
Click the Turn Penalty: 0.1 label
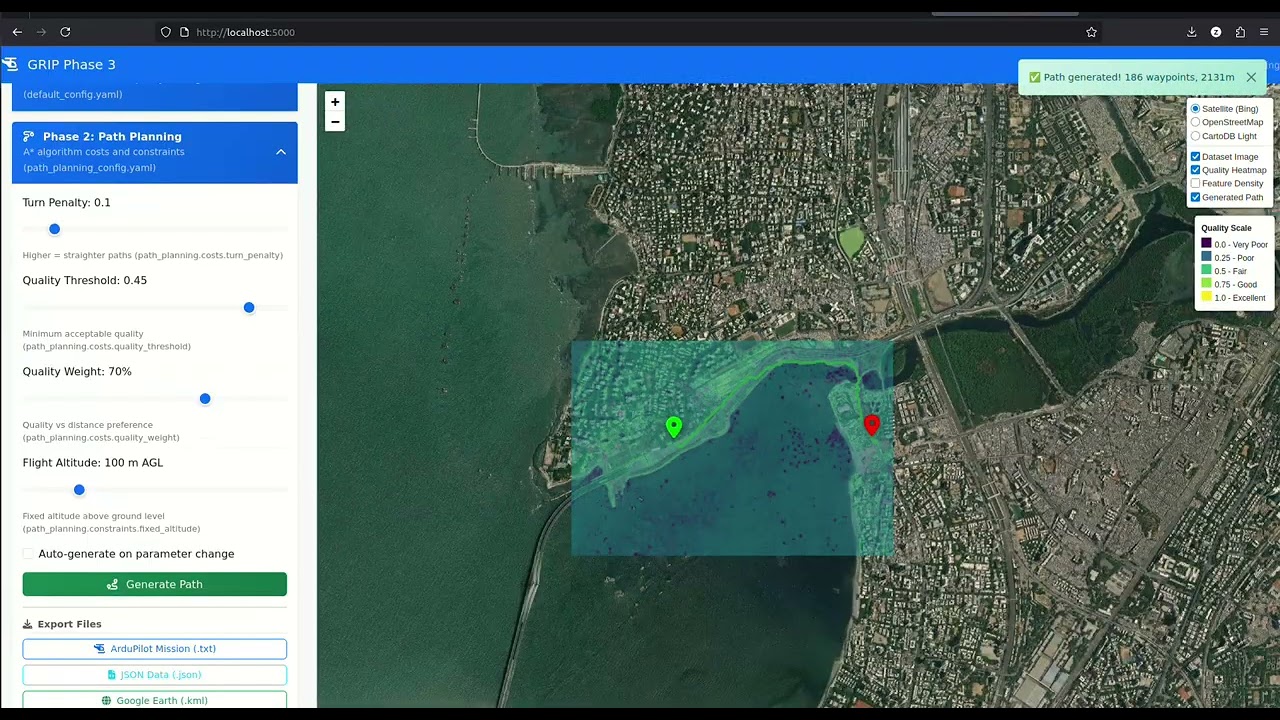point(67,203)
